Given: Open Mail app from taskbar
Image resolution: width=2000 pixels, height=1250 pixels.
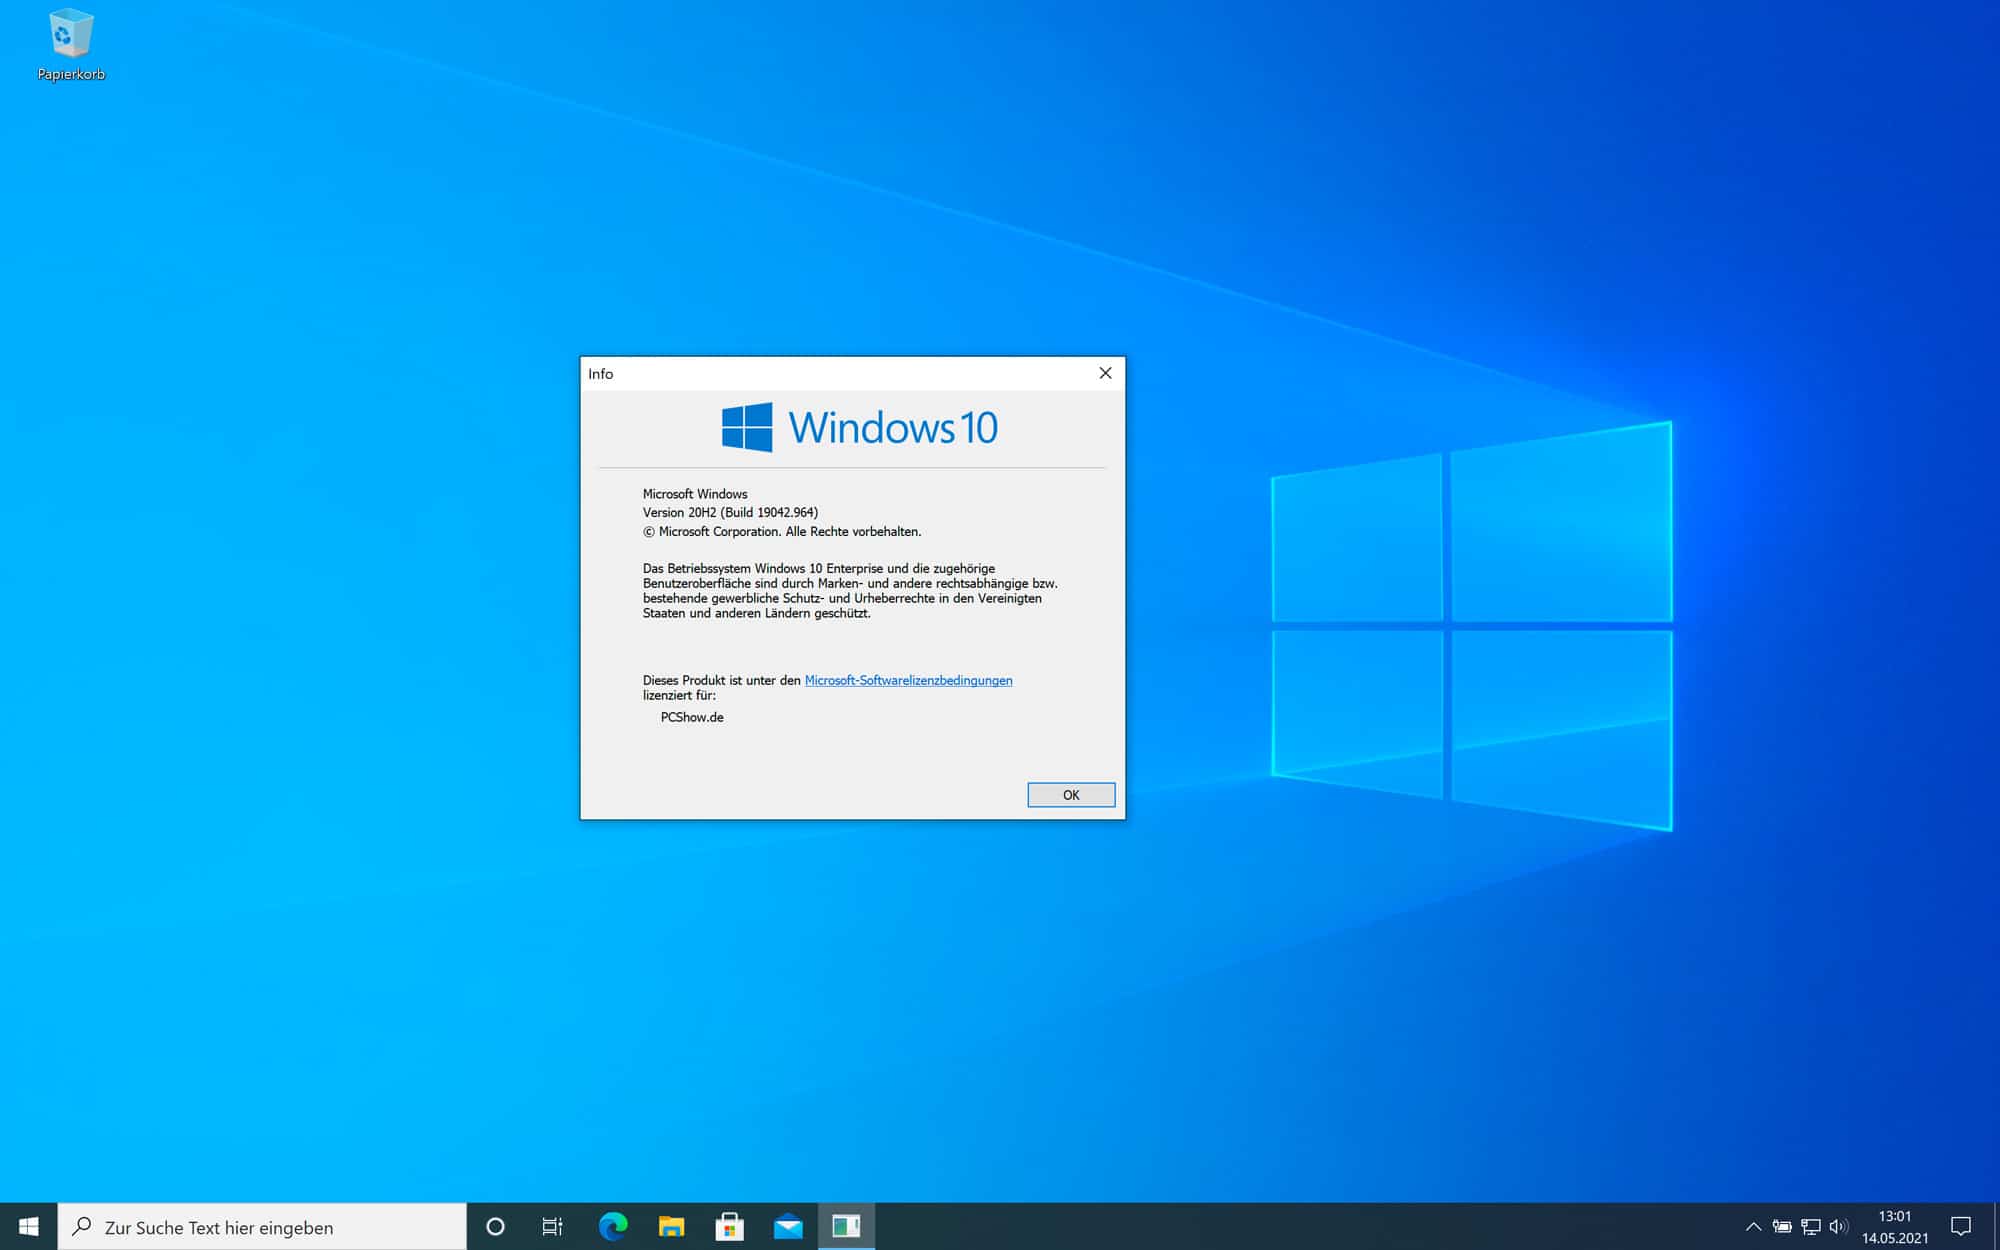Looking at the screenshot, I should (x=788, y=1226).
